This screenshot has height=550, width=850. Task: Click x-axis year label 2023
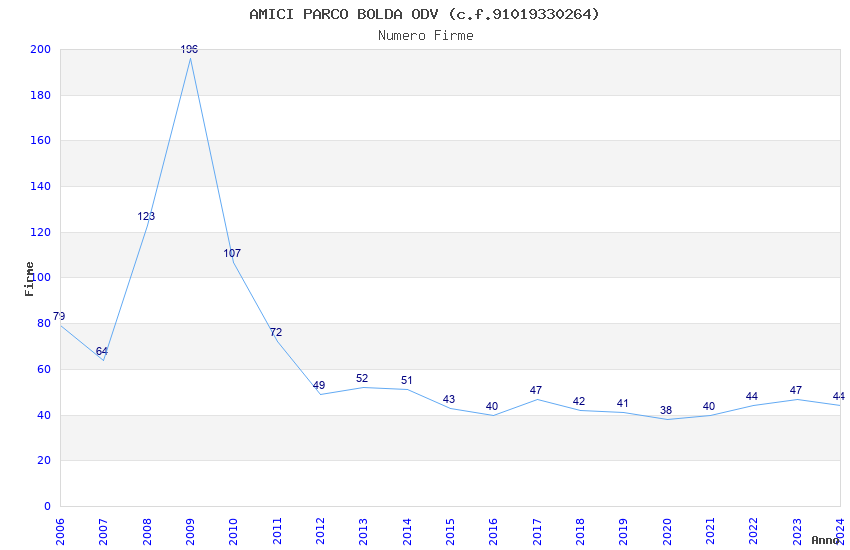point(797,532)
